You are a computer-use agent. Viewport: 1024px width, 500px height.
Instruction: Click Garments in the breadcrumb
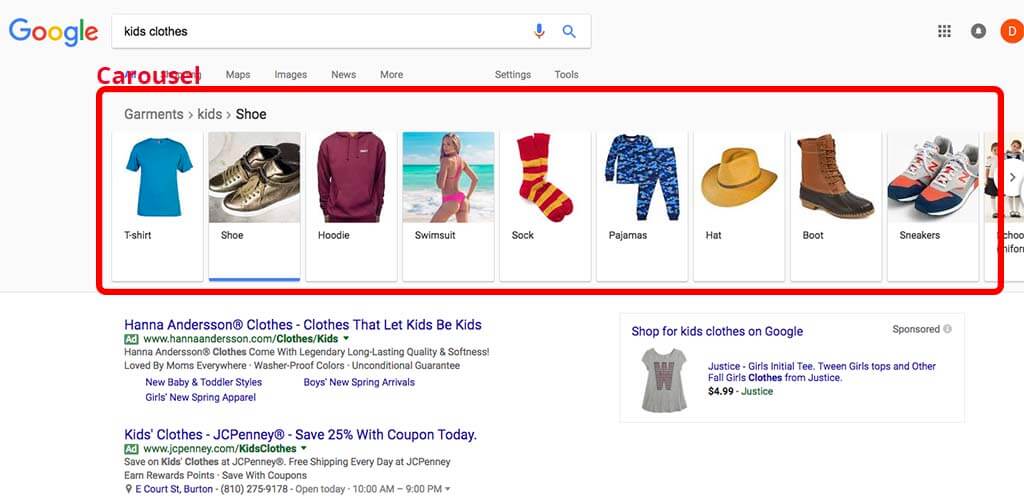tap(154, 114)
